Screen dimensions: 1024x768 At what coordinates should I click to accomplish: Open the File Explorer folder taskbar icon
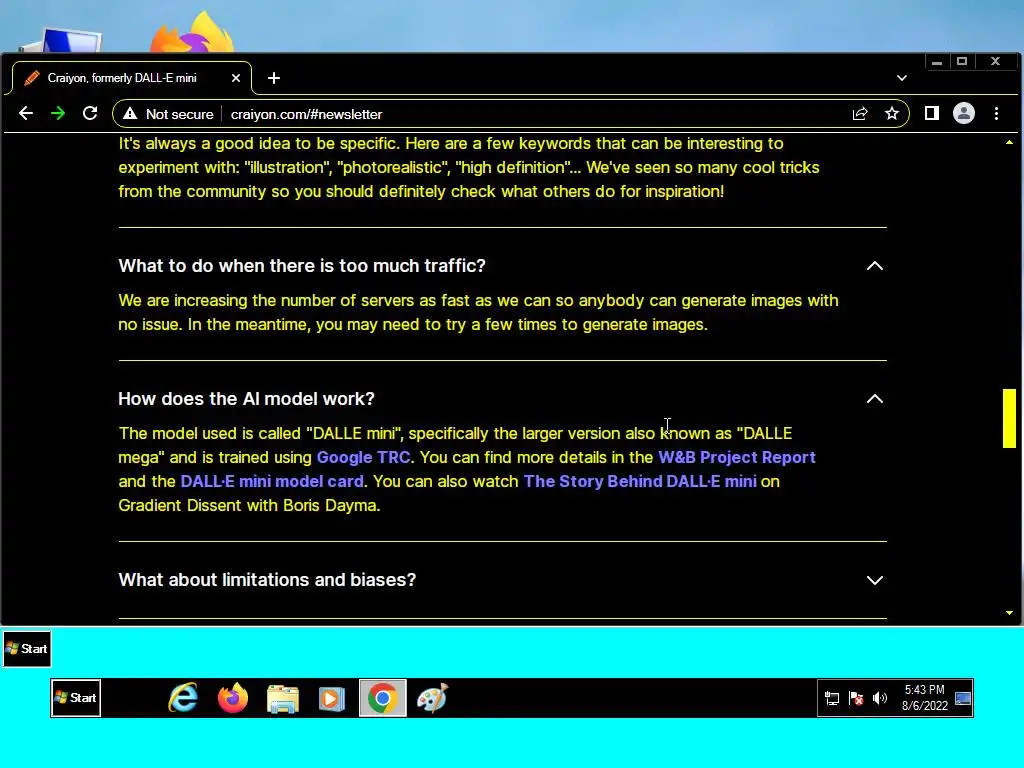click(283, 698)
